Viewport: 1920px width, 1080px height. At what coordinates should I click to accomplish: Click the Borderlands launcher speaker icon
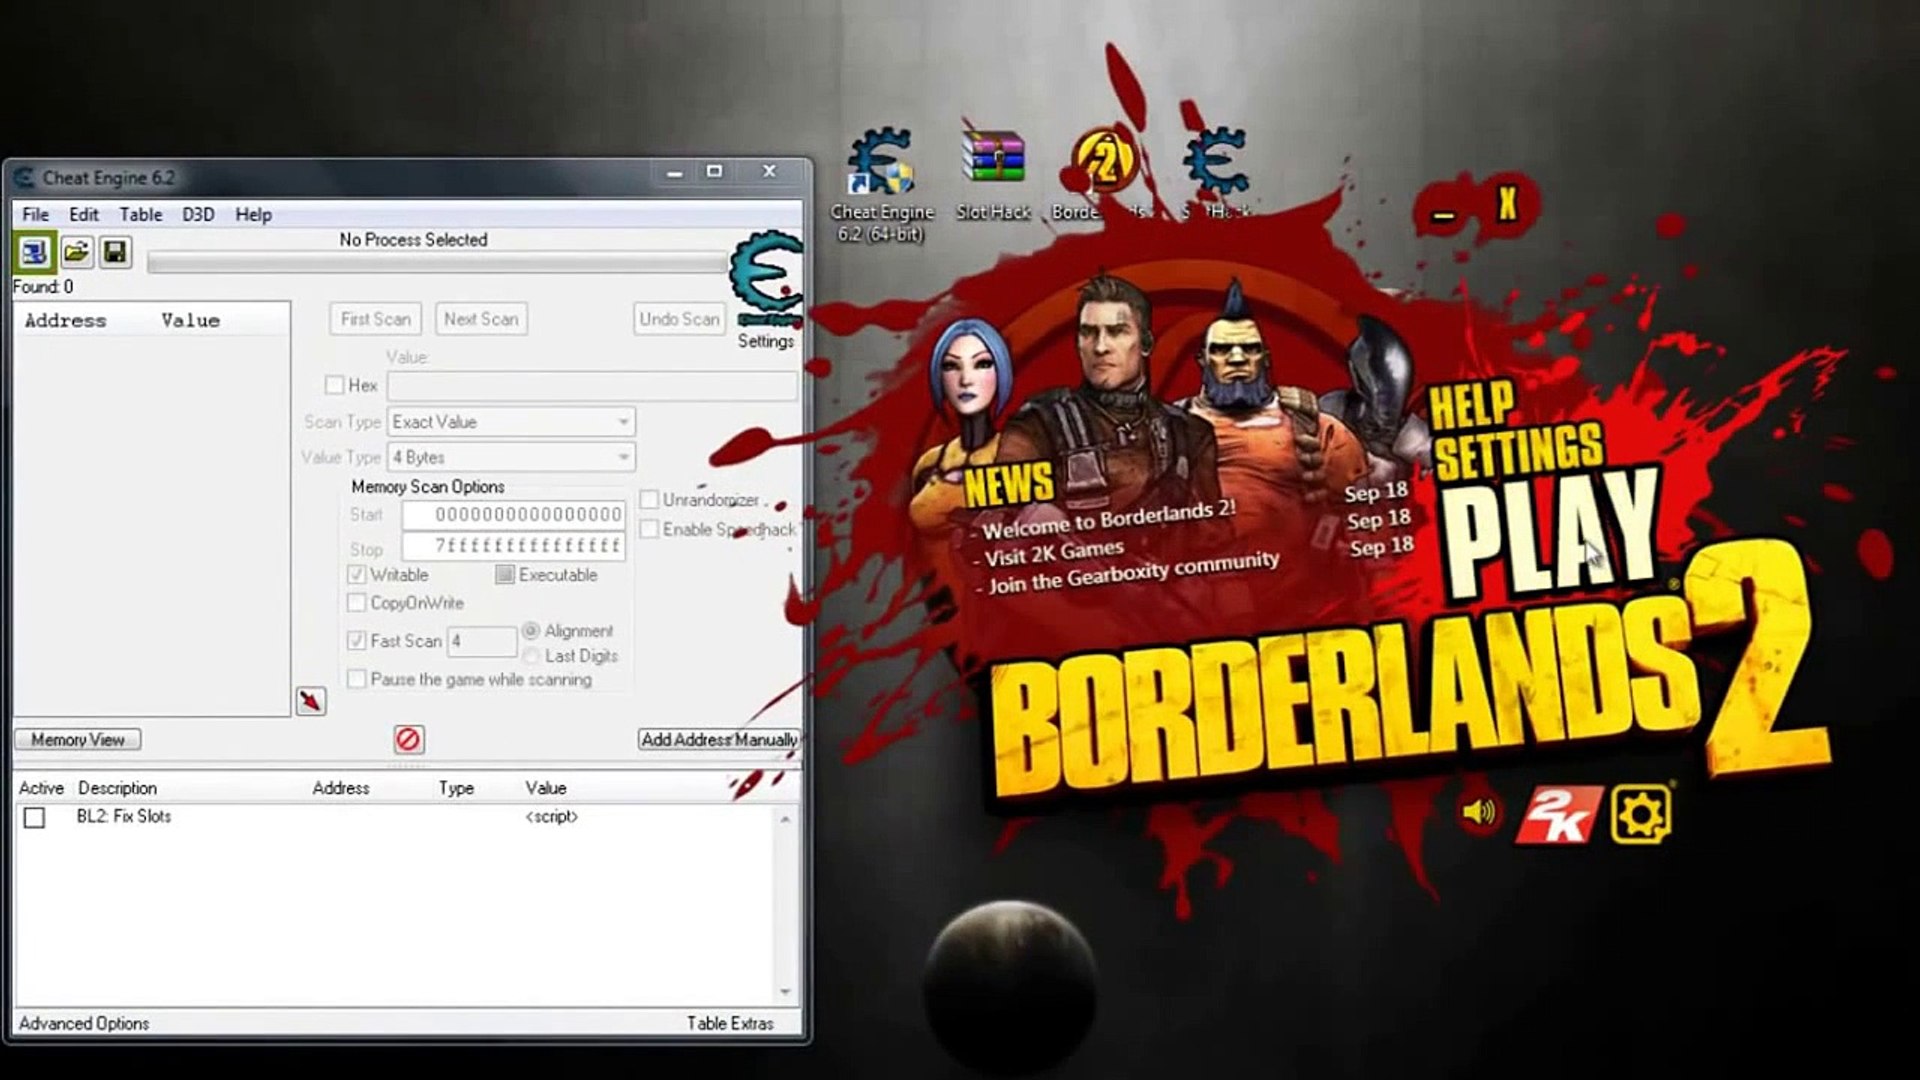[x=1478, y=813]
